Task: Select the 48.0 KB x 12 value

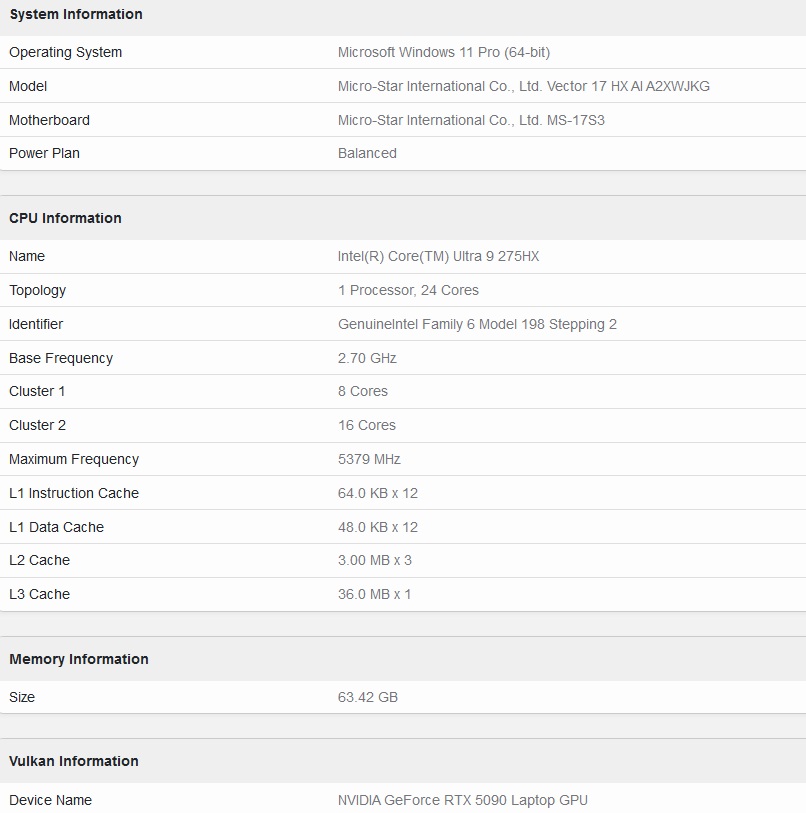Action: pyautogui.click(x=378, y=527)
